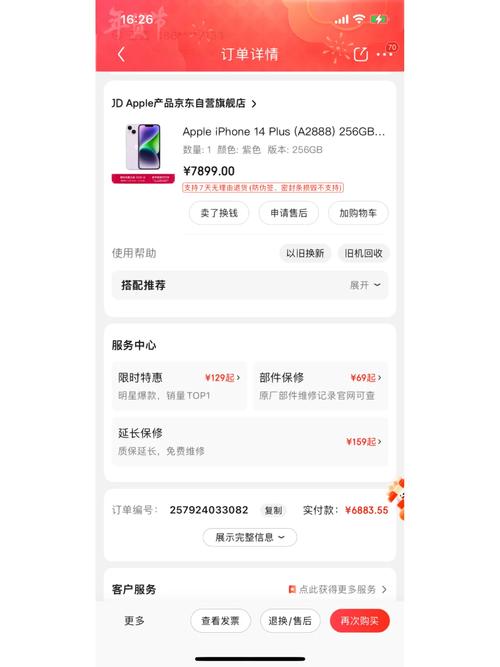Open the share icon in the header
This screenshot has height=667, width=500.
(x=360, y=54)
